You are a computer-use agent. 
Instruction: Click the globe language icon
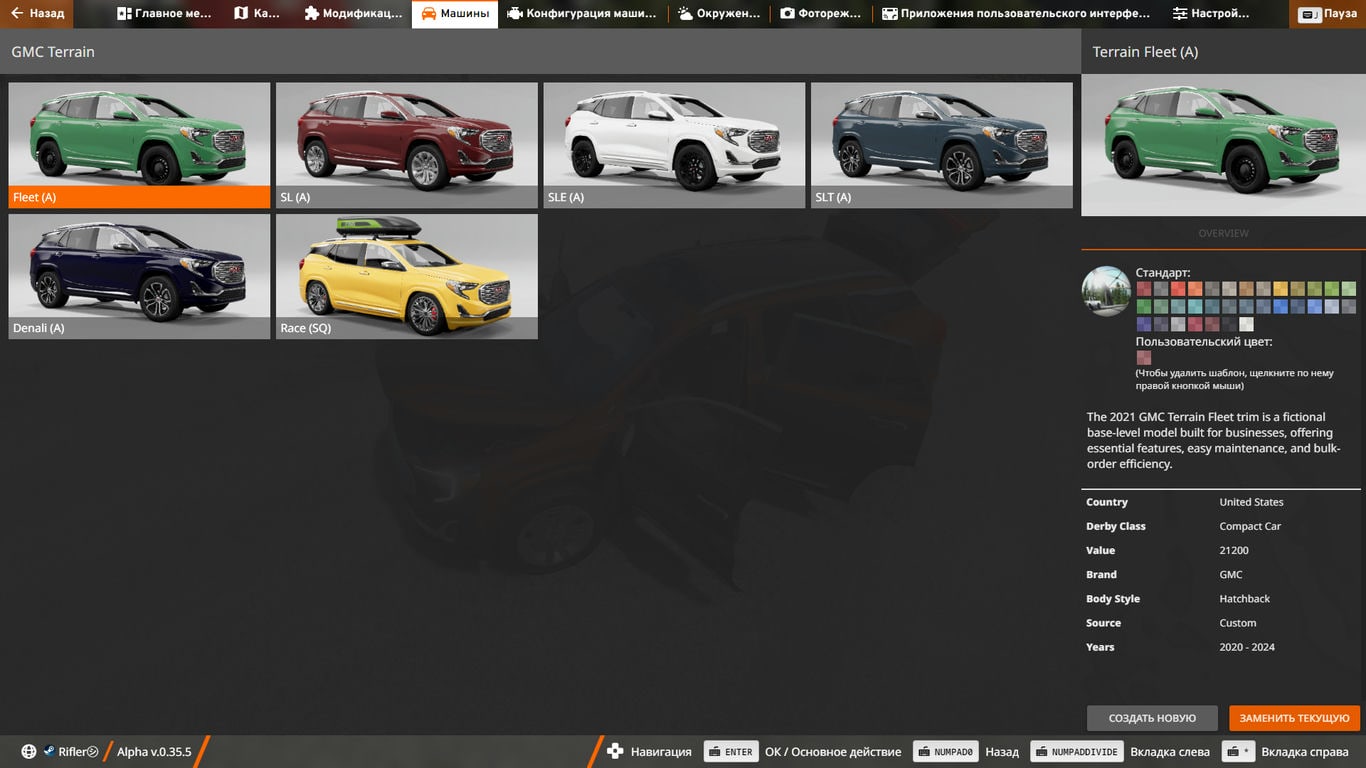pos(29,752)
